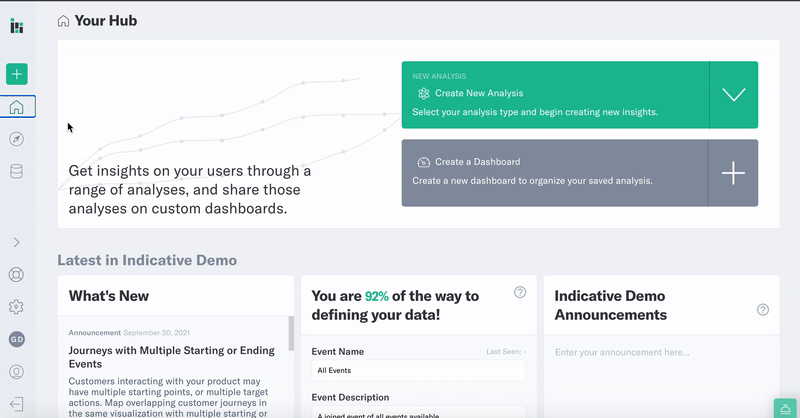Open the Settings gear icon
The width and height of the screenshot is (800, 418).
tap(16, 307)
